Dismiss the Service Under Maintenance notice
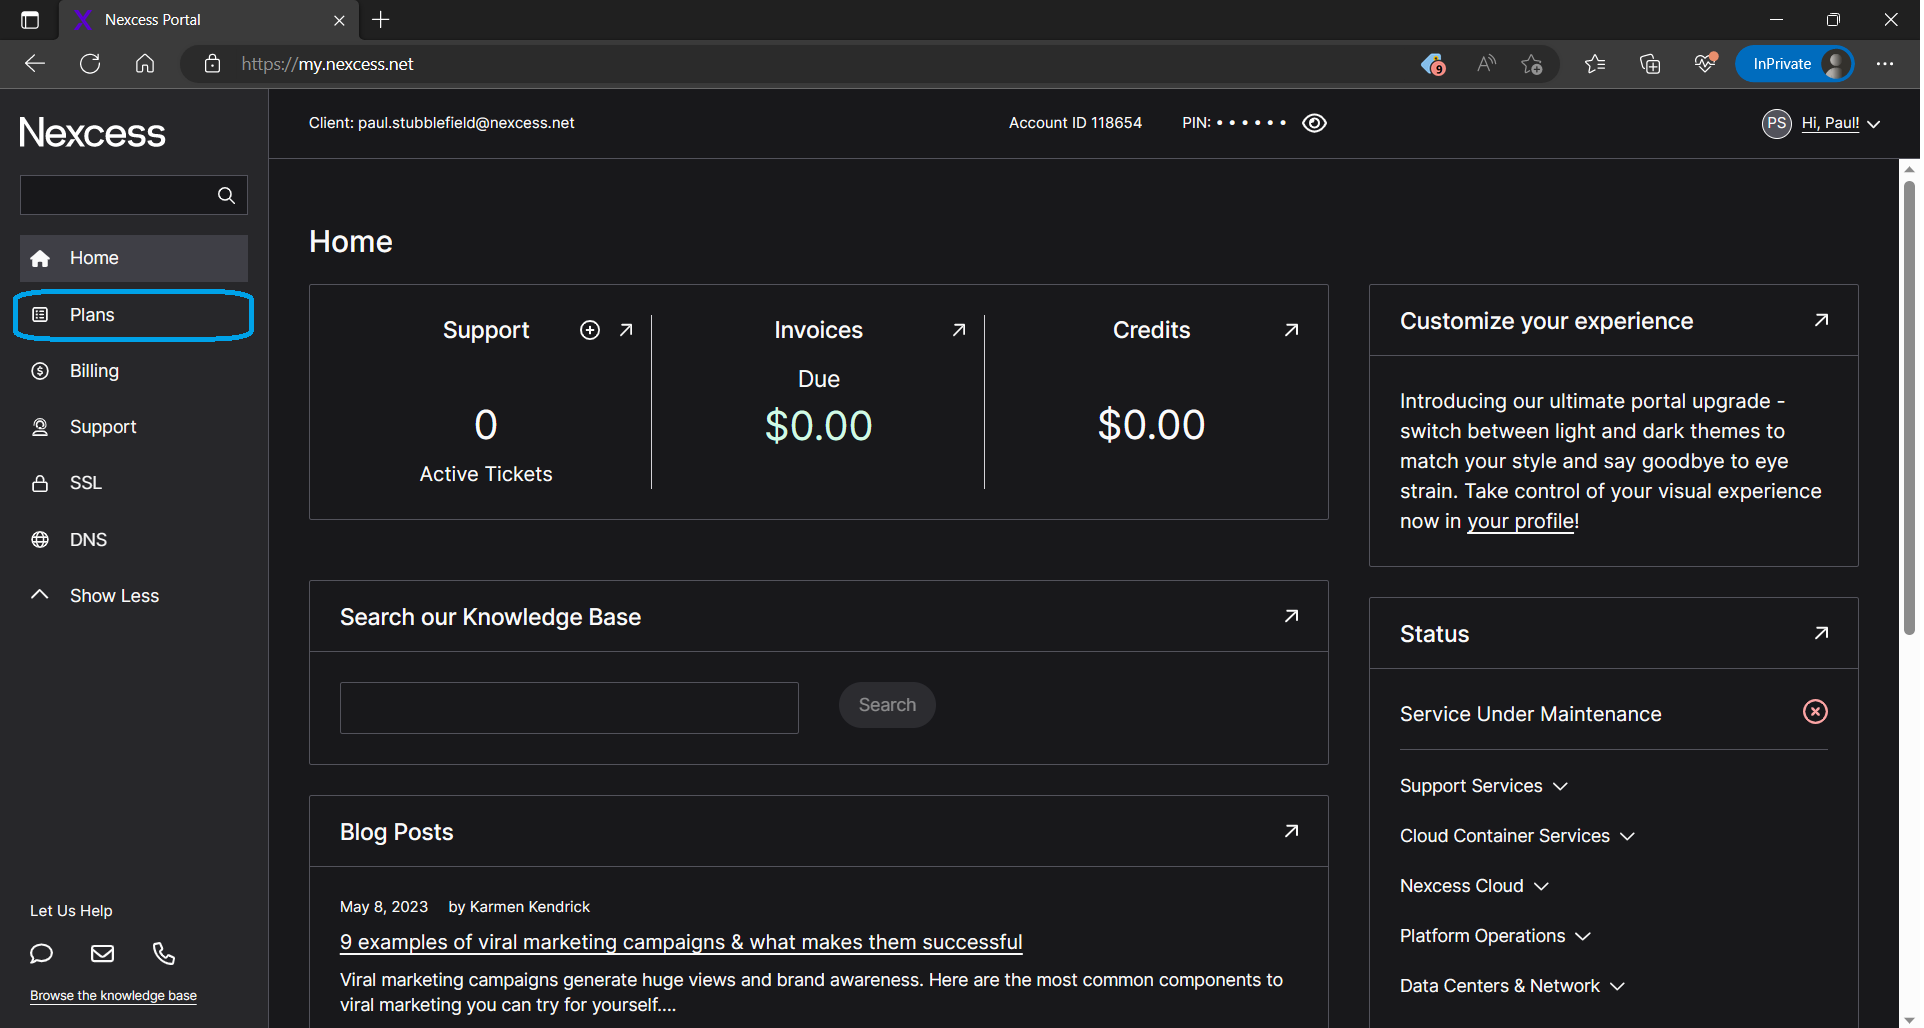This screenshot has width=1924, height=1028. click(x=1814, y=712)
